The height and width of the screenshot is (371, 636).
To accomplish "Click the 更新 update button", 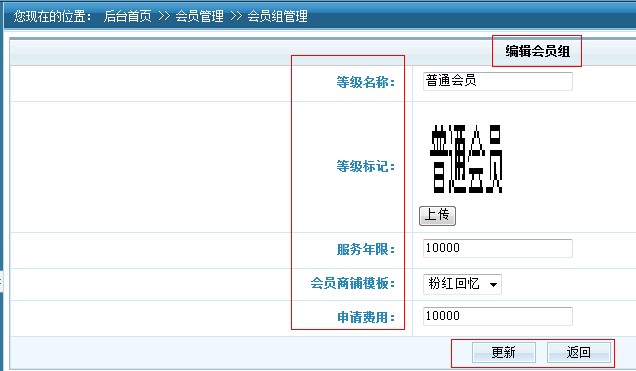I will 503,352.
